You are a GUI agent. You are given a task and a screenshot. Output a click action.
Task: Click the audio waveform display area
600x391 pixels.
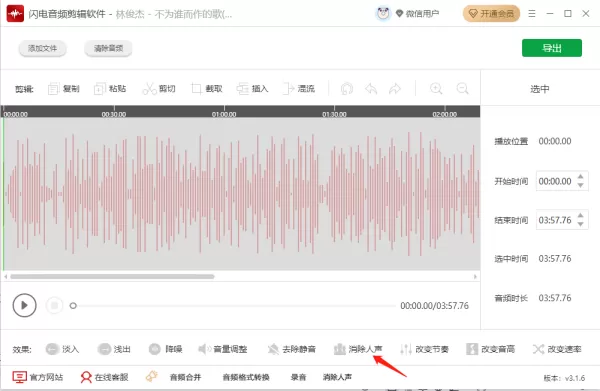pyautogui.click(x=241, y=194)
